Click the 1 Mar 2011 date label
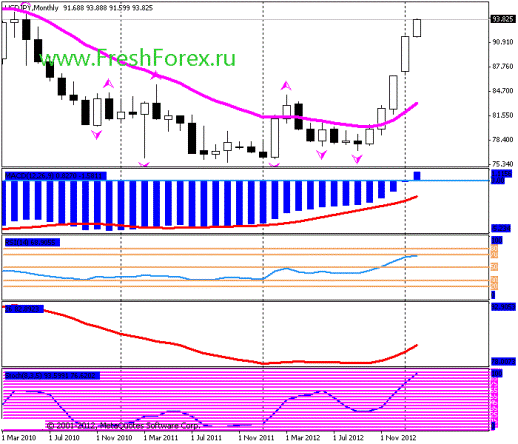This screenshot has height=444, width=518. point(161,437)
